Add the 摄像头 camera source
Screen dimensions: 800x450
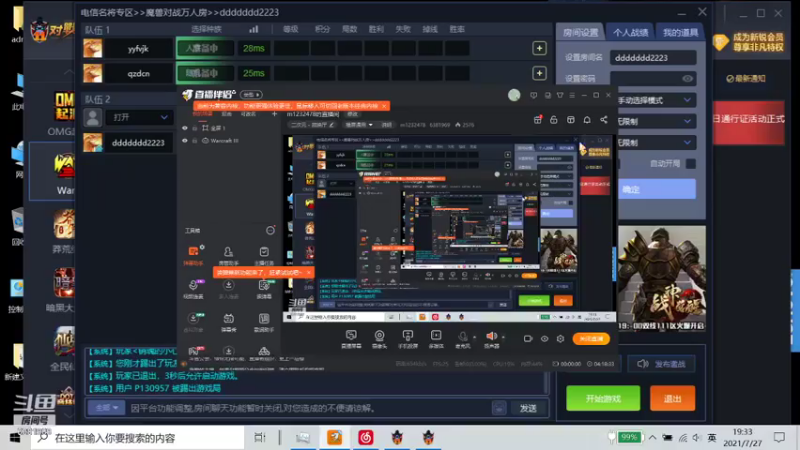click(x=379, y=339)
